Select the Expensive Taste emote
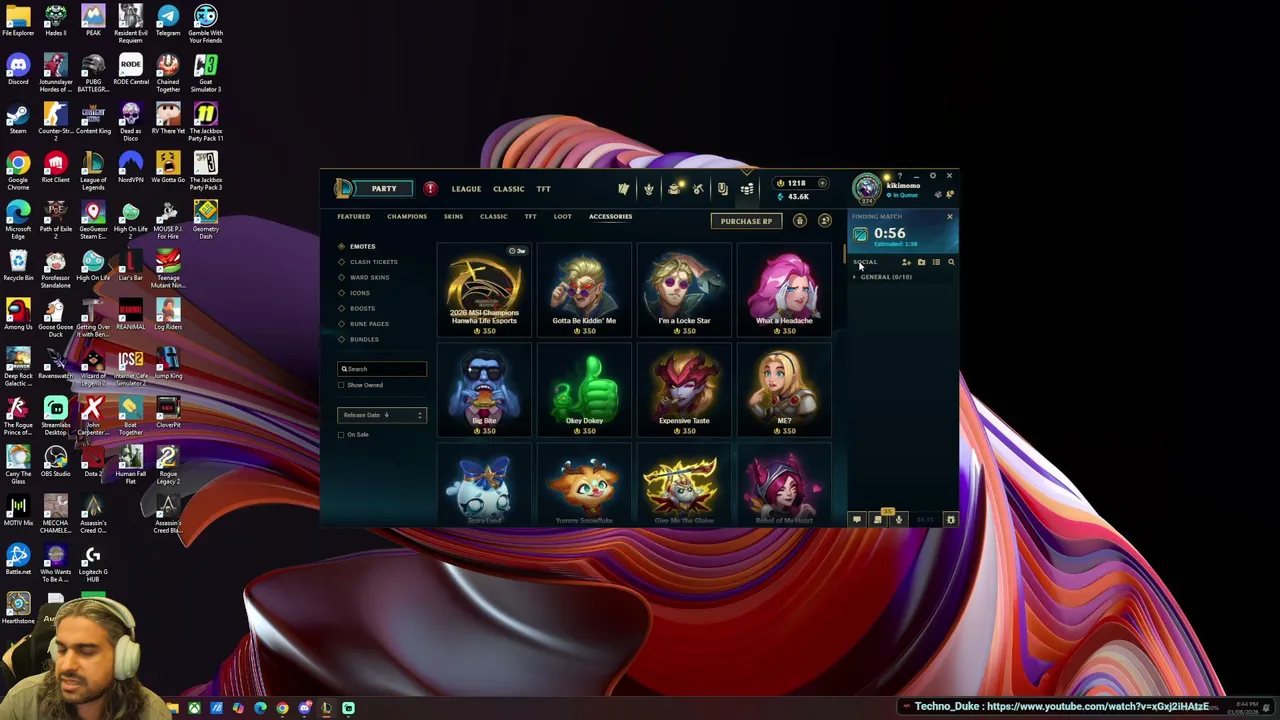1280x720 pixels. [684, 391]
